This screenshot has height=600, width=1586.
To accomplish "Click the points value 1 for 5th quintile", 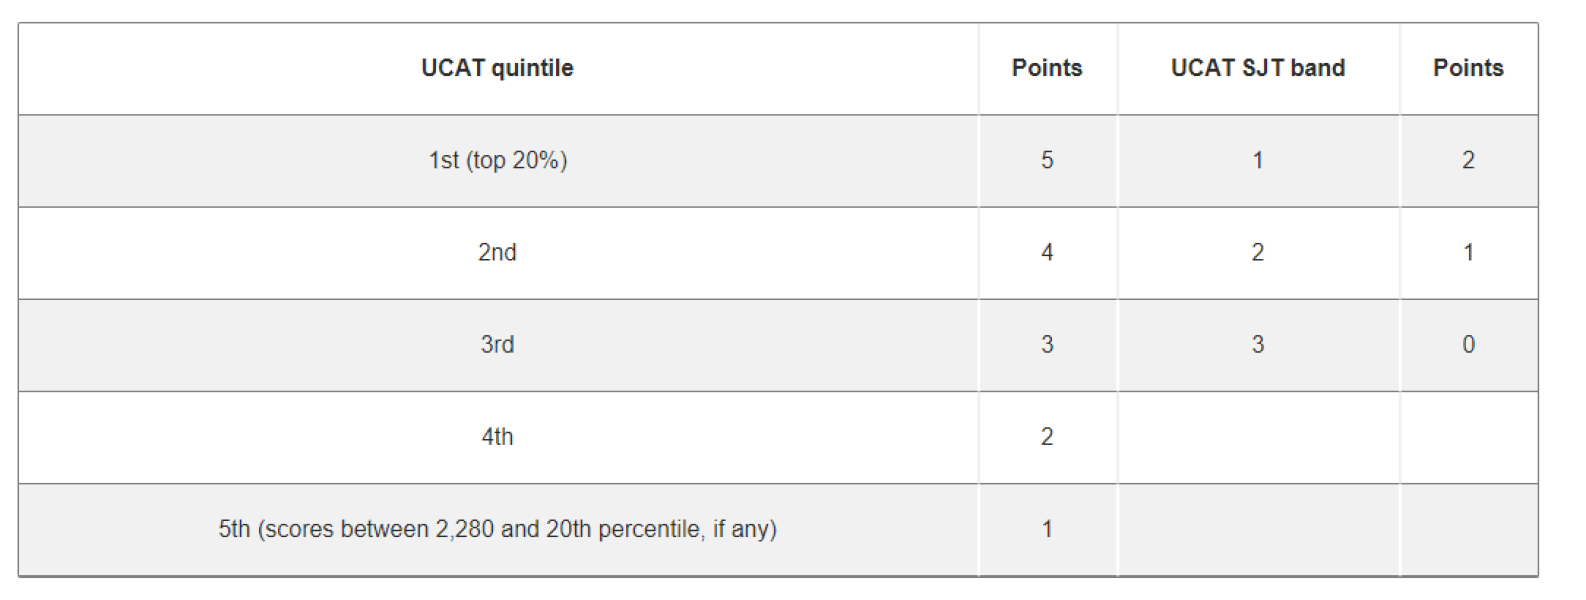I will point(1047,529).
